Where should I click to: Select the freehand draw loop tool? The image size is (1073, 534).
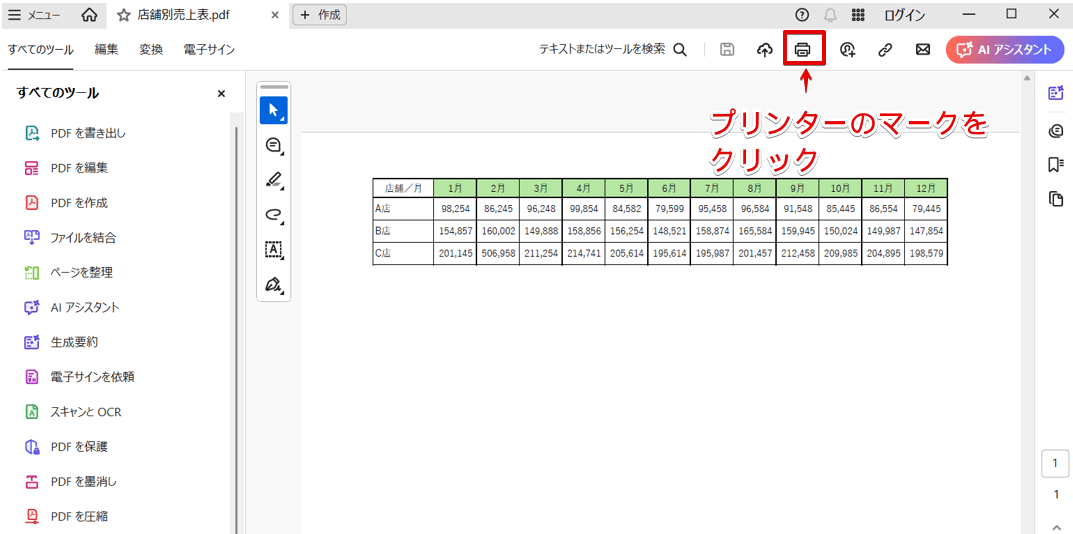[274, 215]
